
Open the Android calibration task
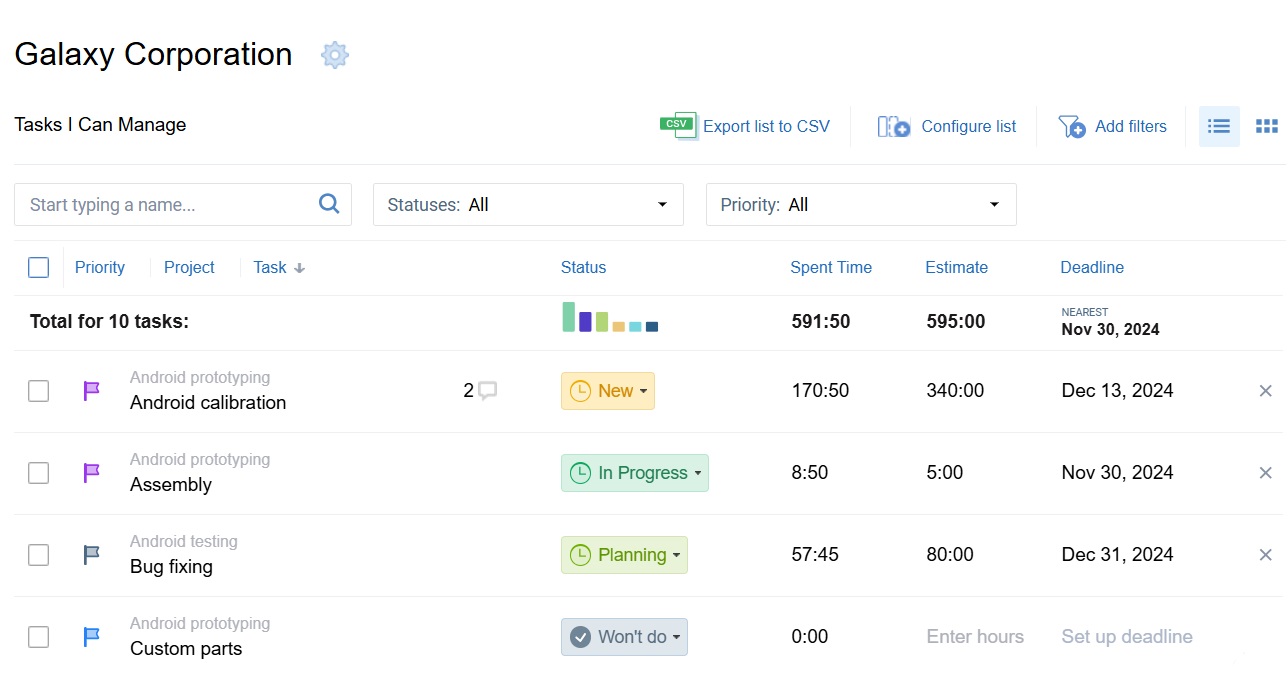pos(208,403)
